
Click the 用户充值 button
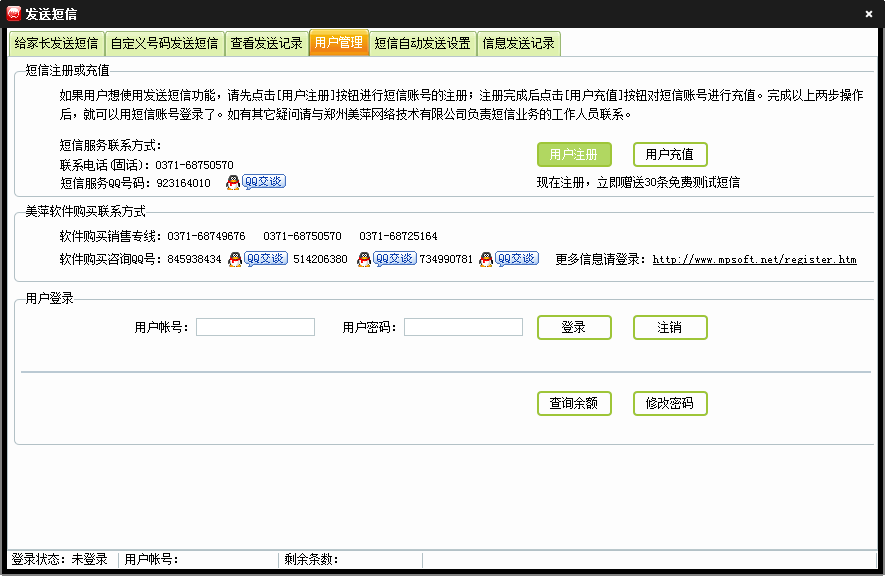670,155
